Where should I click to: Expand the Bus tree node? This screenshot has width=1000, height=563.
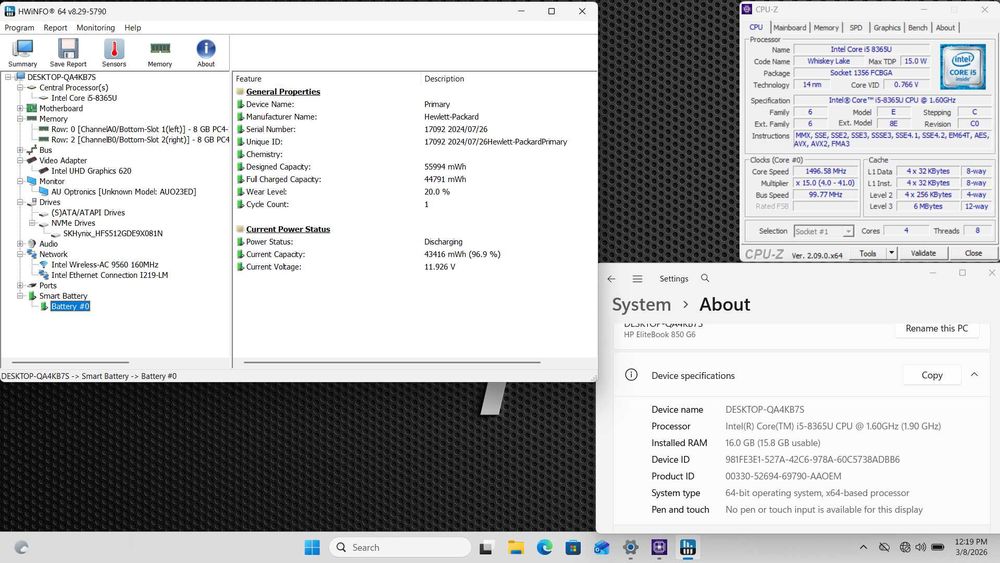tap(20, 150)
